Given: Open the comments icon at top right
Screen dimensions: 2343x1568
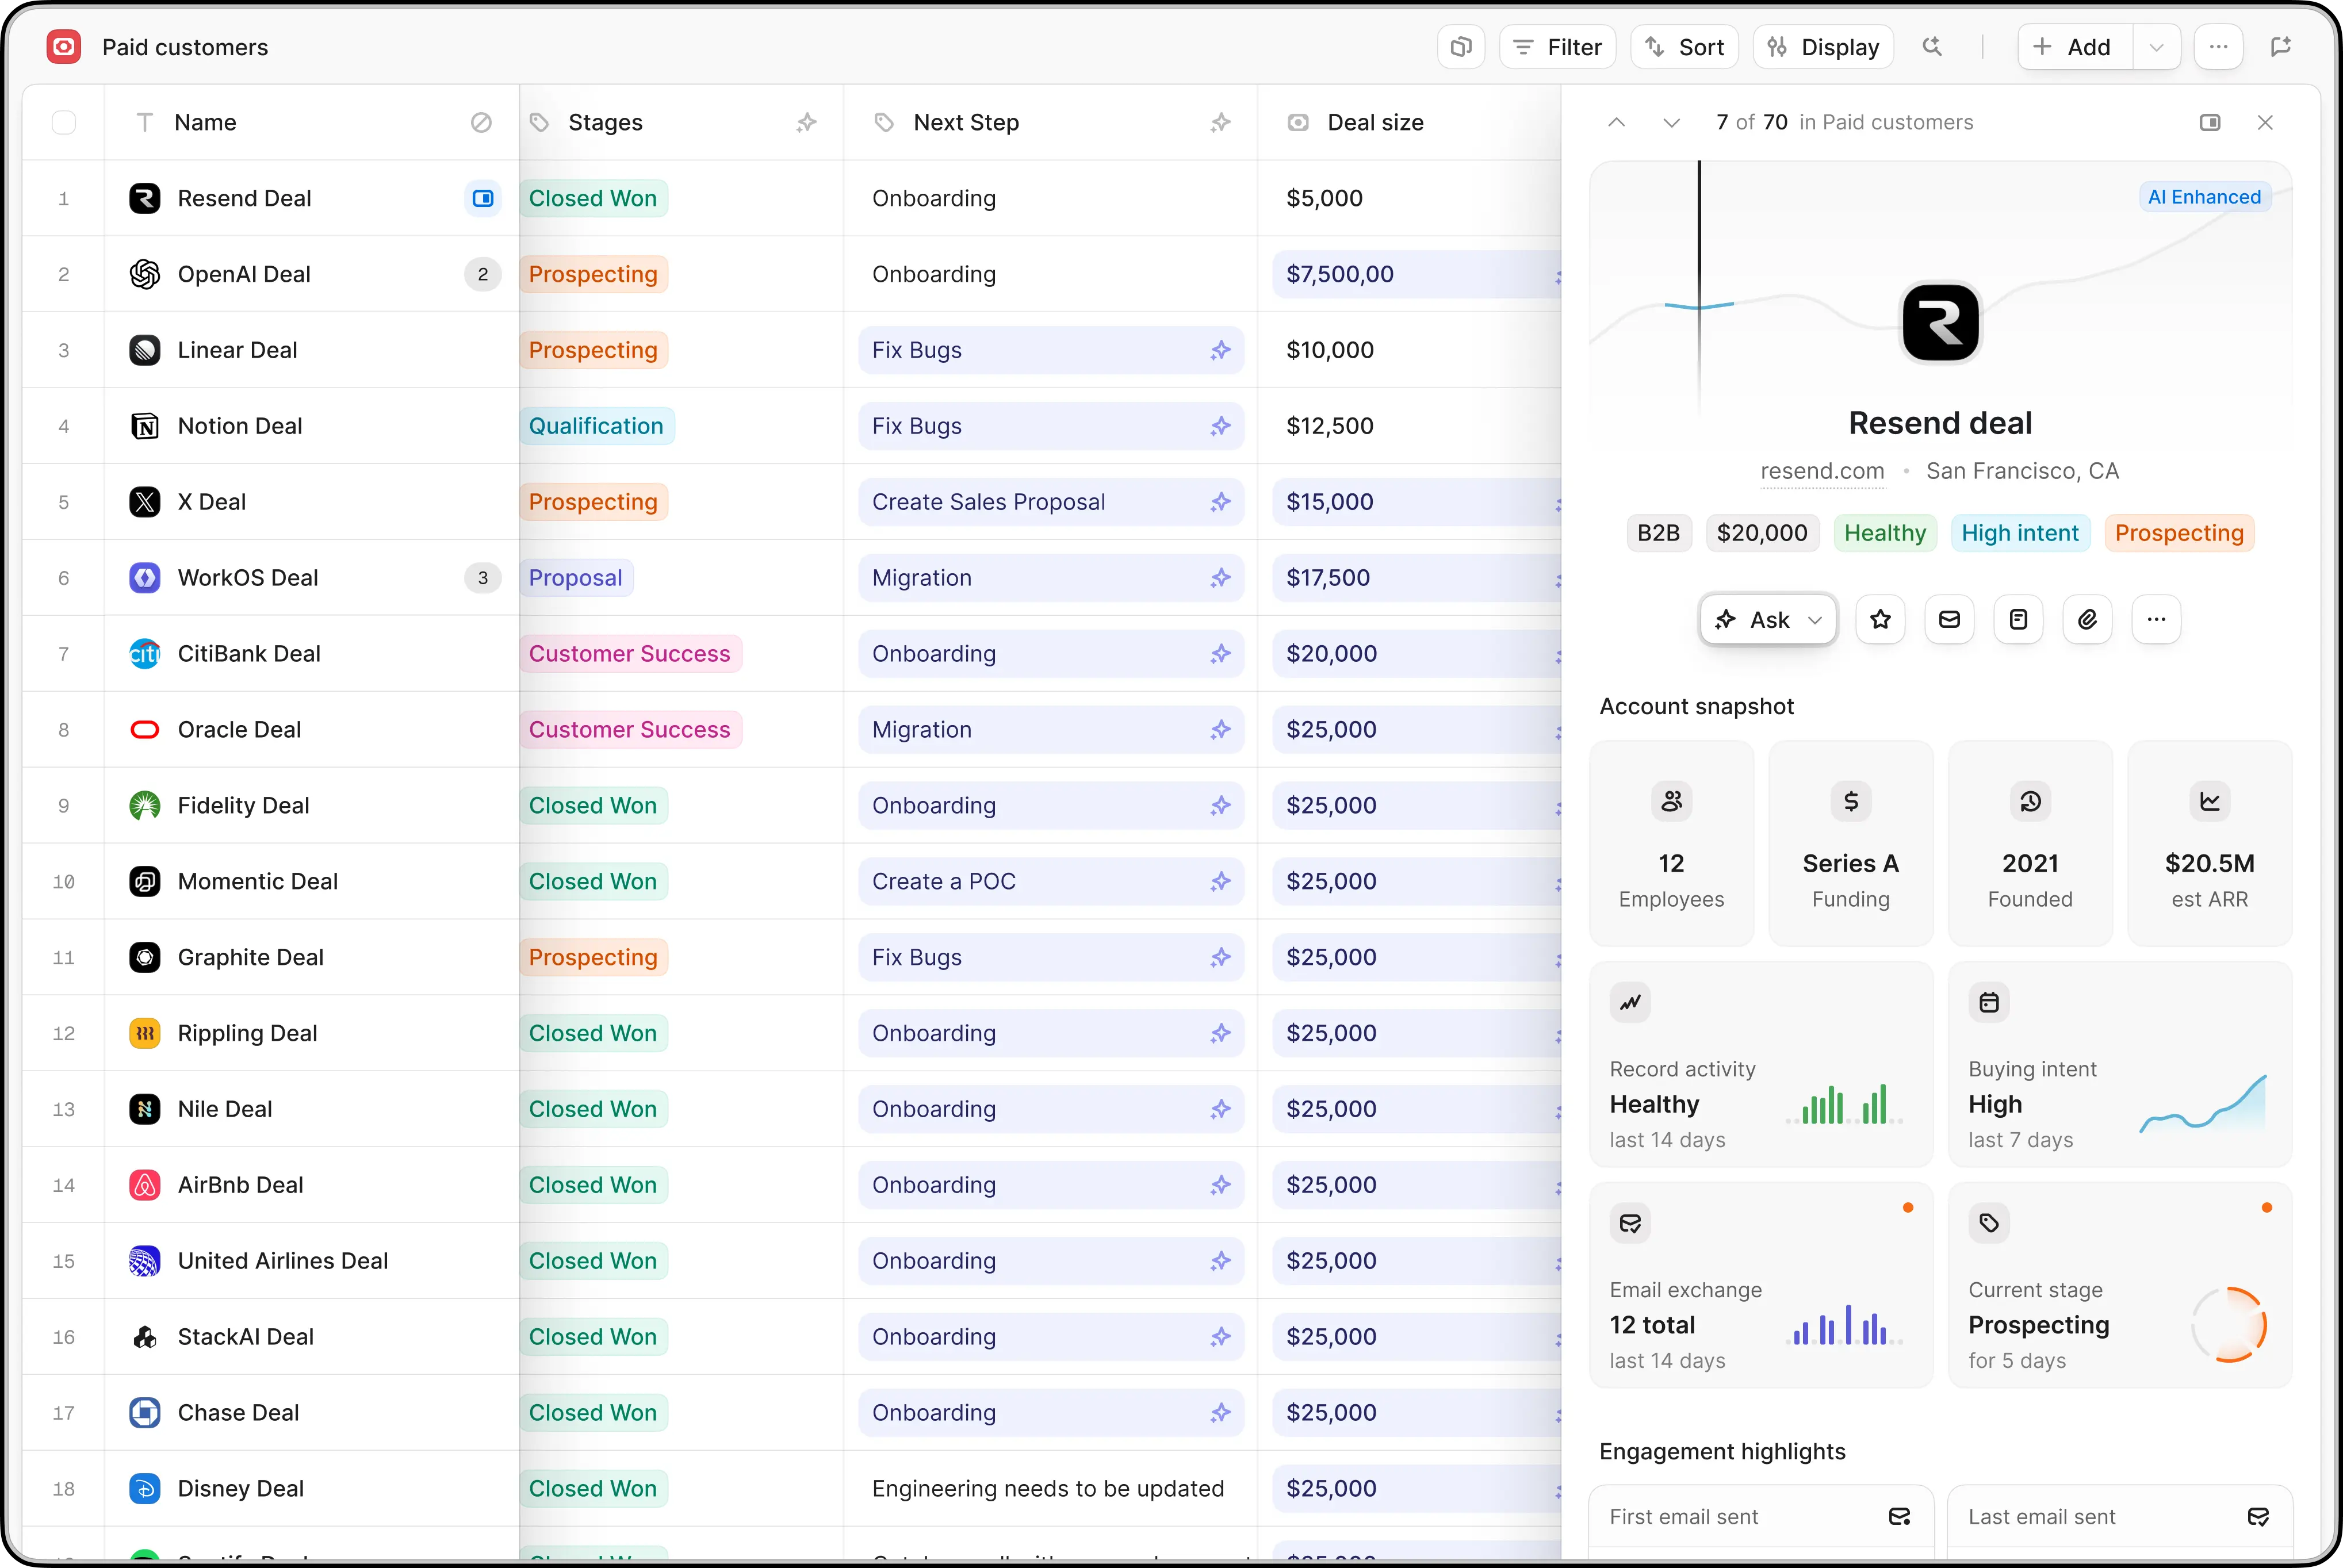Looking at the screenshot, I should point(2281,47).
